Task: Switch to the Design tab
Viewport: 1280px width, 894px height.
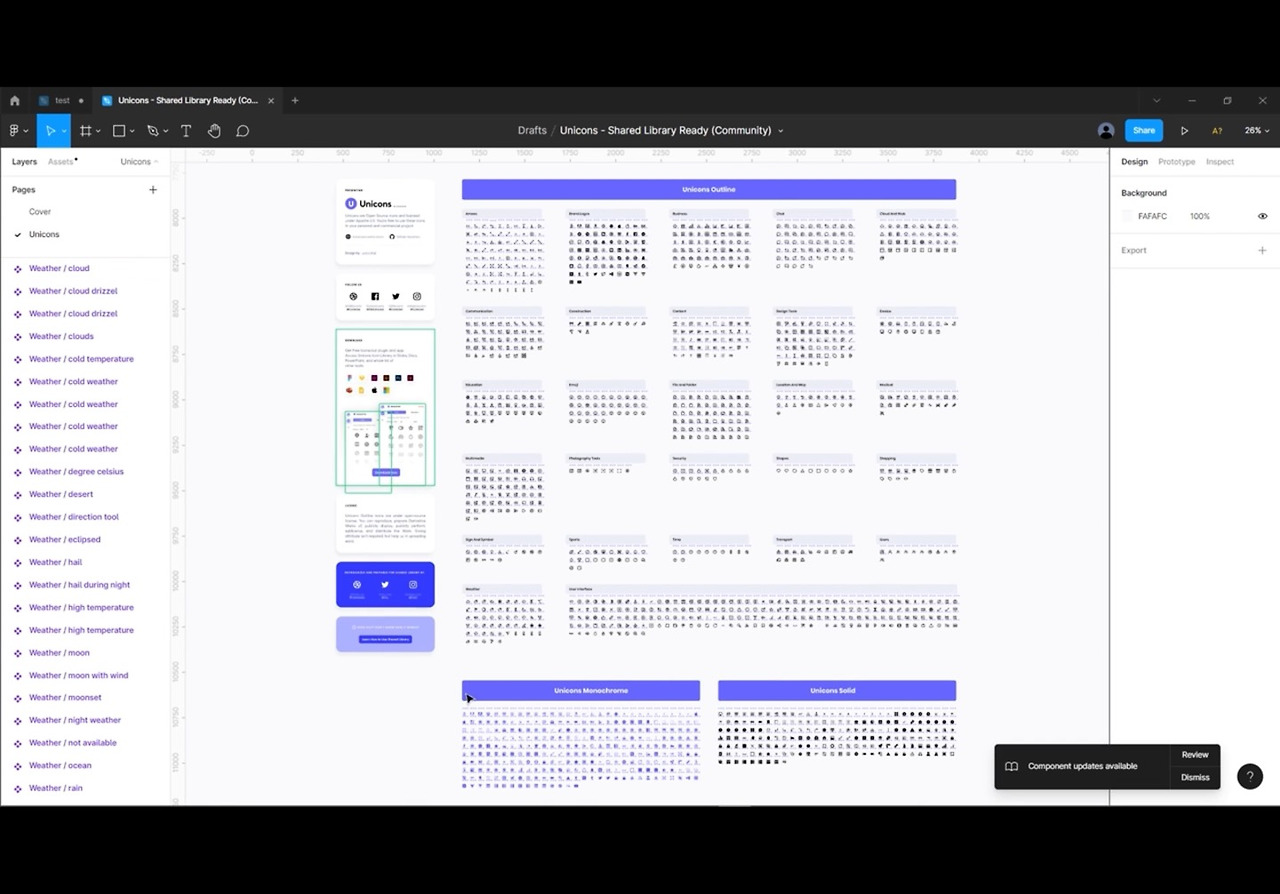Action: point(1134,162)
